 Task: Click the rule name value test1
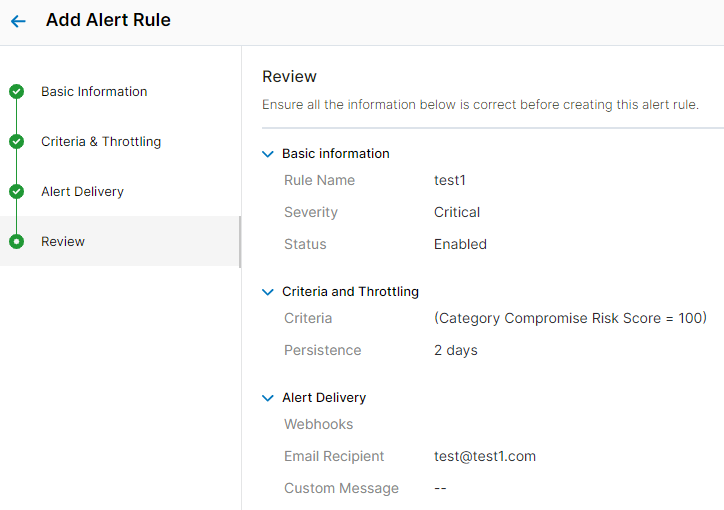(450, 181)
